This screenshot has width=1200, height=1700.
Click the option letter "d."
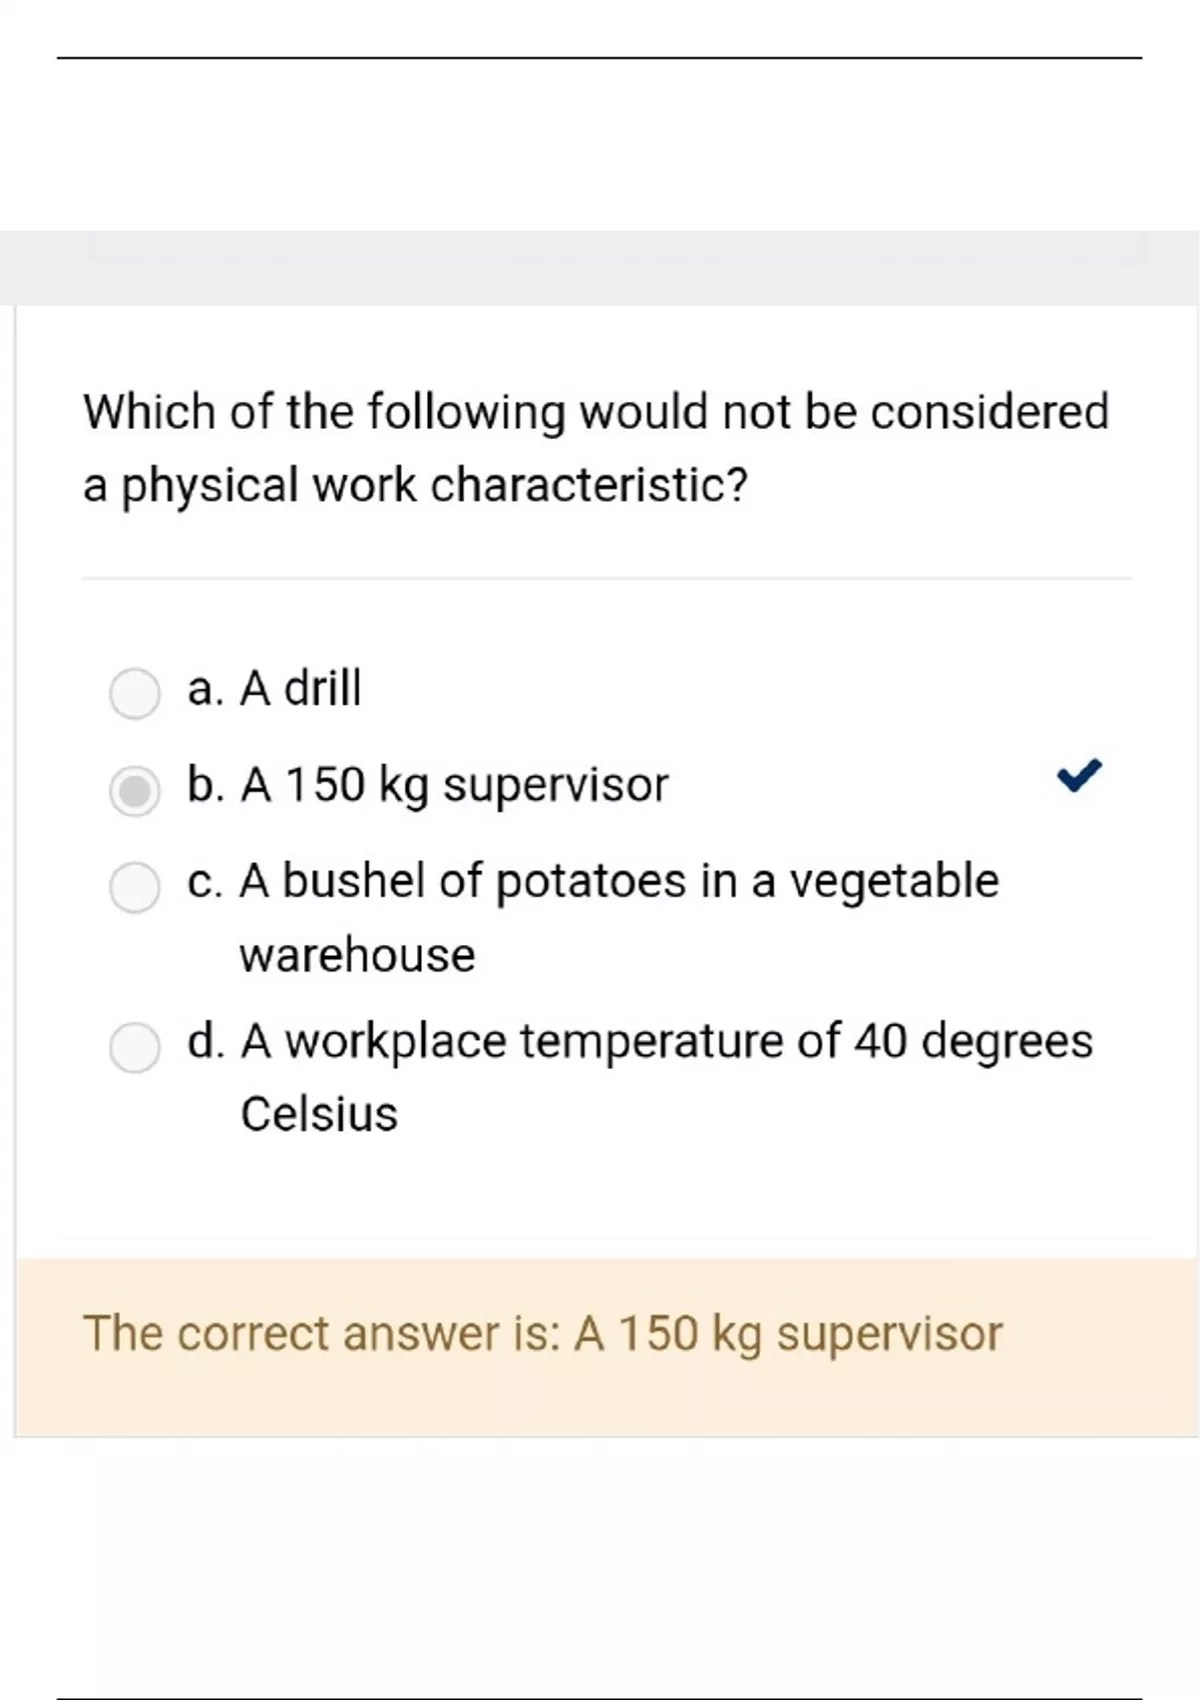pyautogui.click(x=205, y=1041)
